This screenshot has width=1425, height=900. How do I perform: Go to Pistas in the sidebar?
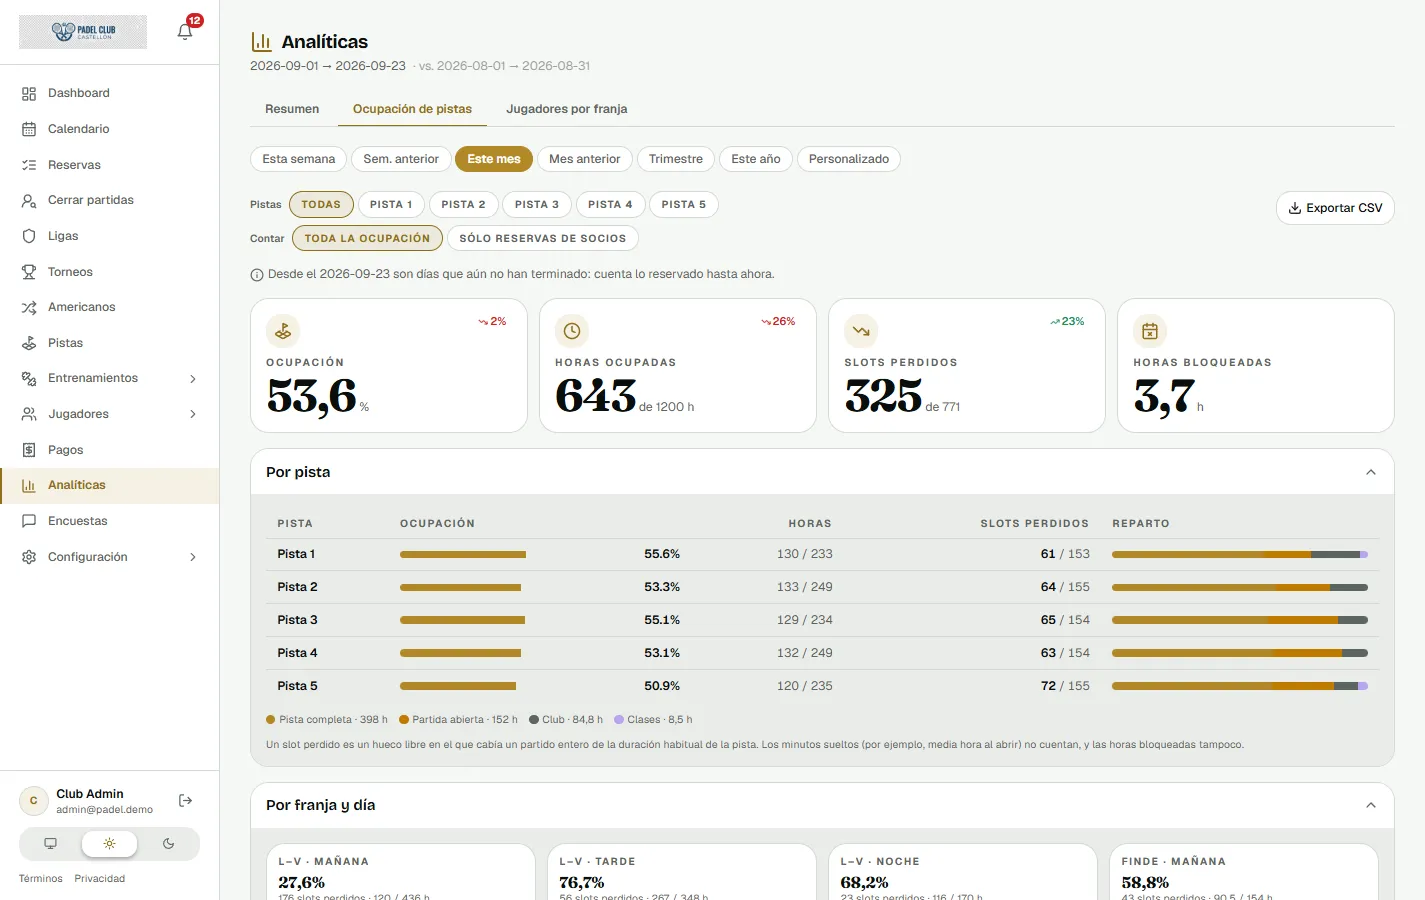(x=109, y=343)
